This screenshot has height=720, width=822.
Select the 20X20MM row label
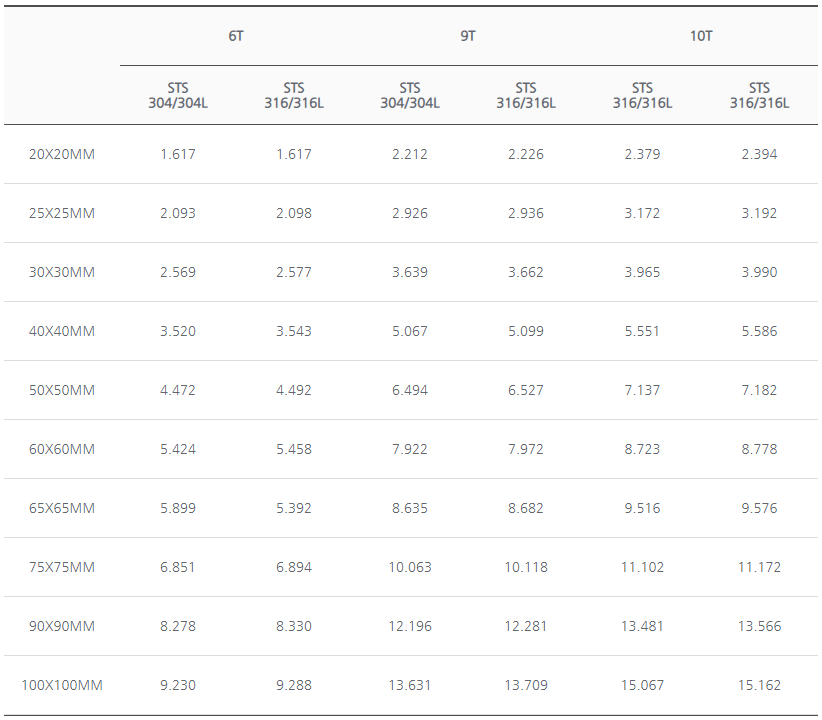62,154
